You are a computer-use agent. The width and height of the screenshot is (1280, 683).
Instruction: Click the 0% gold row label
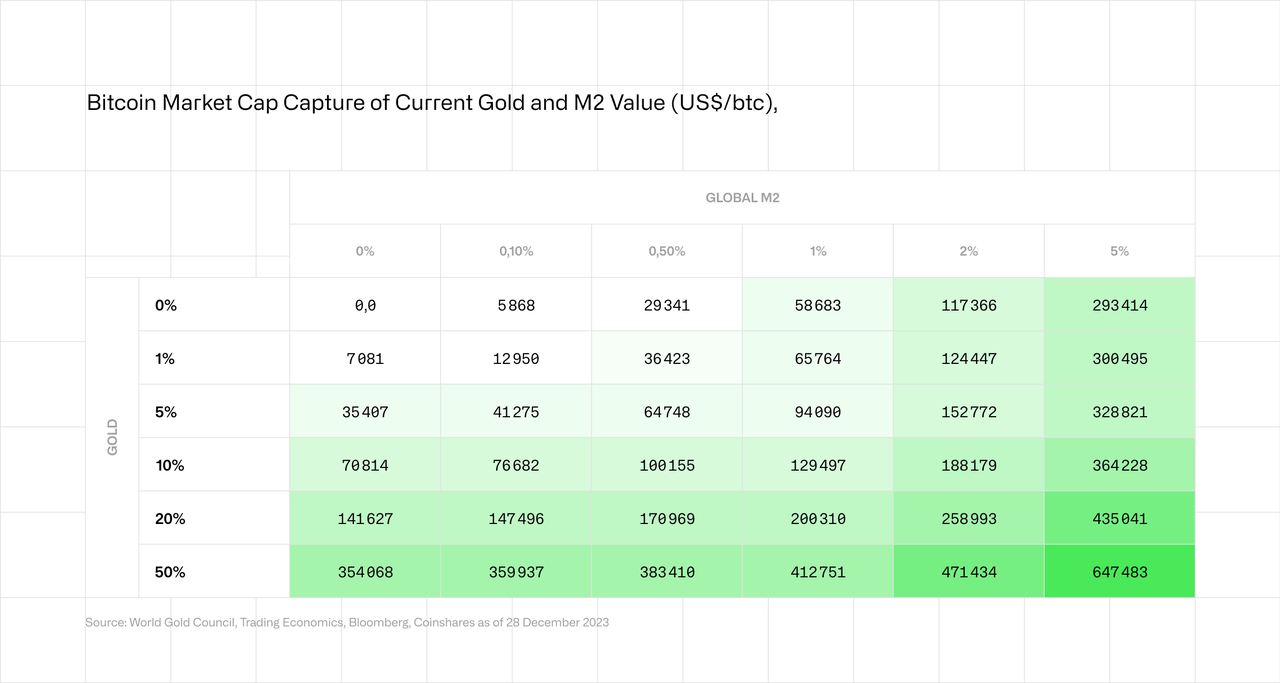click(166, 305)
